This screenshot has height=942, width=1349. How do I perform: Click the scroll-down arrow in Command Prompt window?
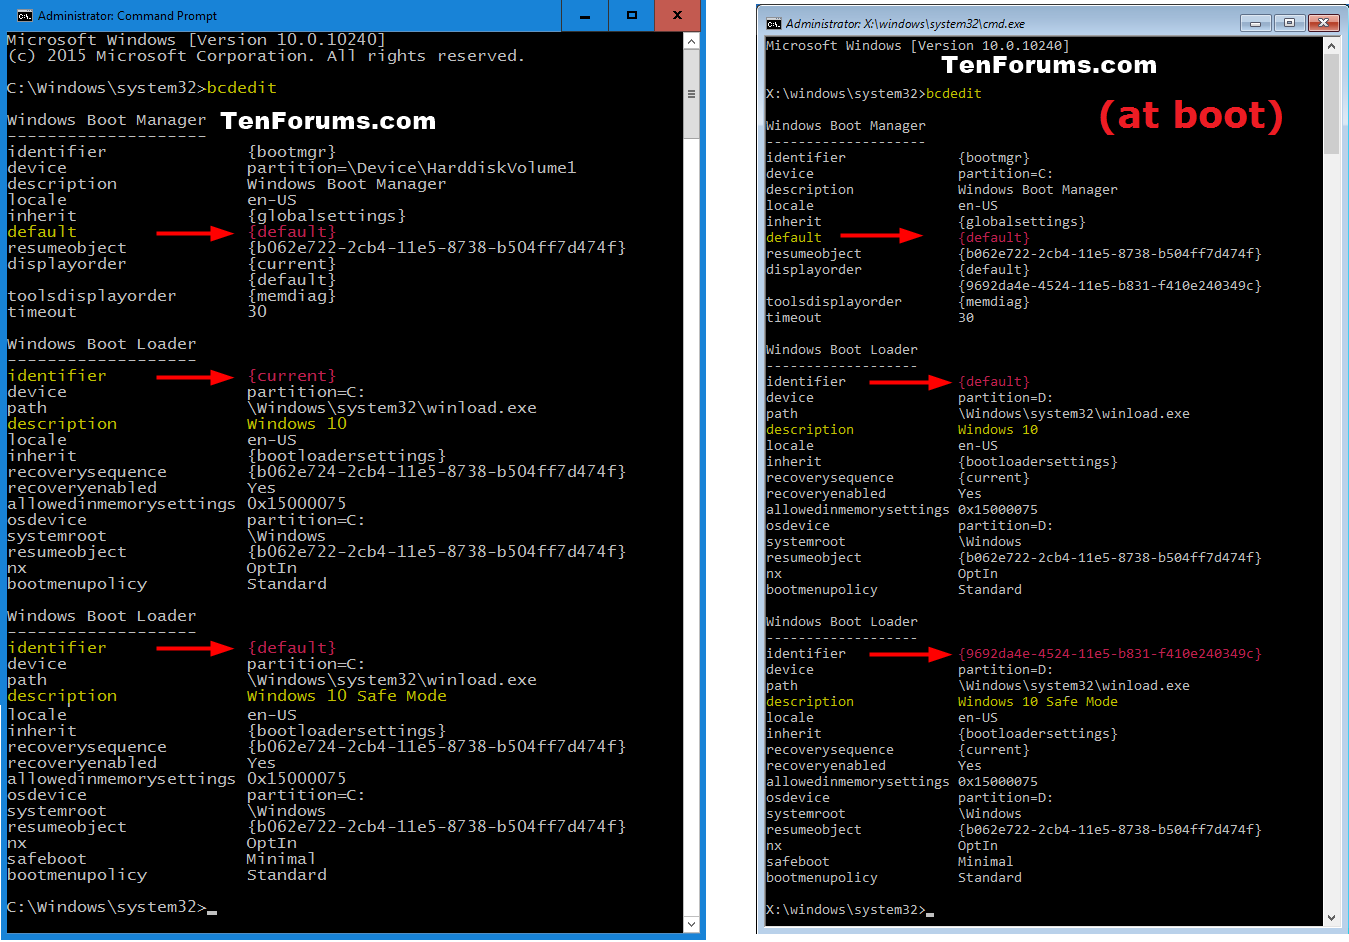click(691, 924)
